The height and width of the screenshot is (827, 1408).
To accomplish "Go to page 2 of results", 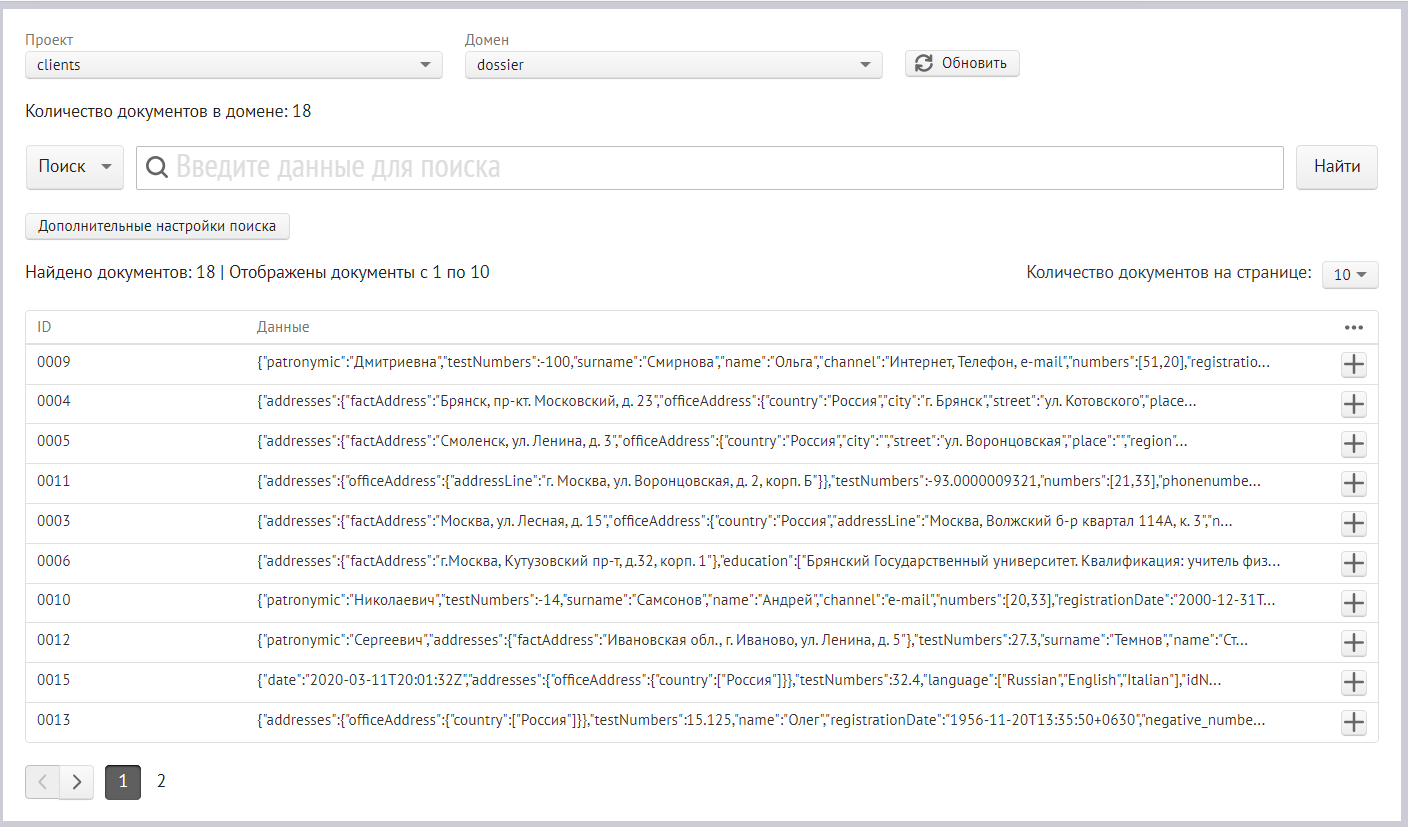I will pos(161,782).
